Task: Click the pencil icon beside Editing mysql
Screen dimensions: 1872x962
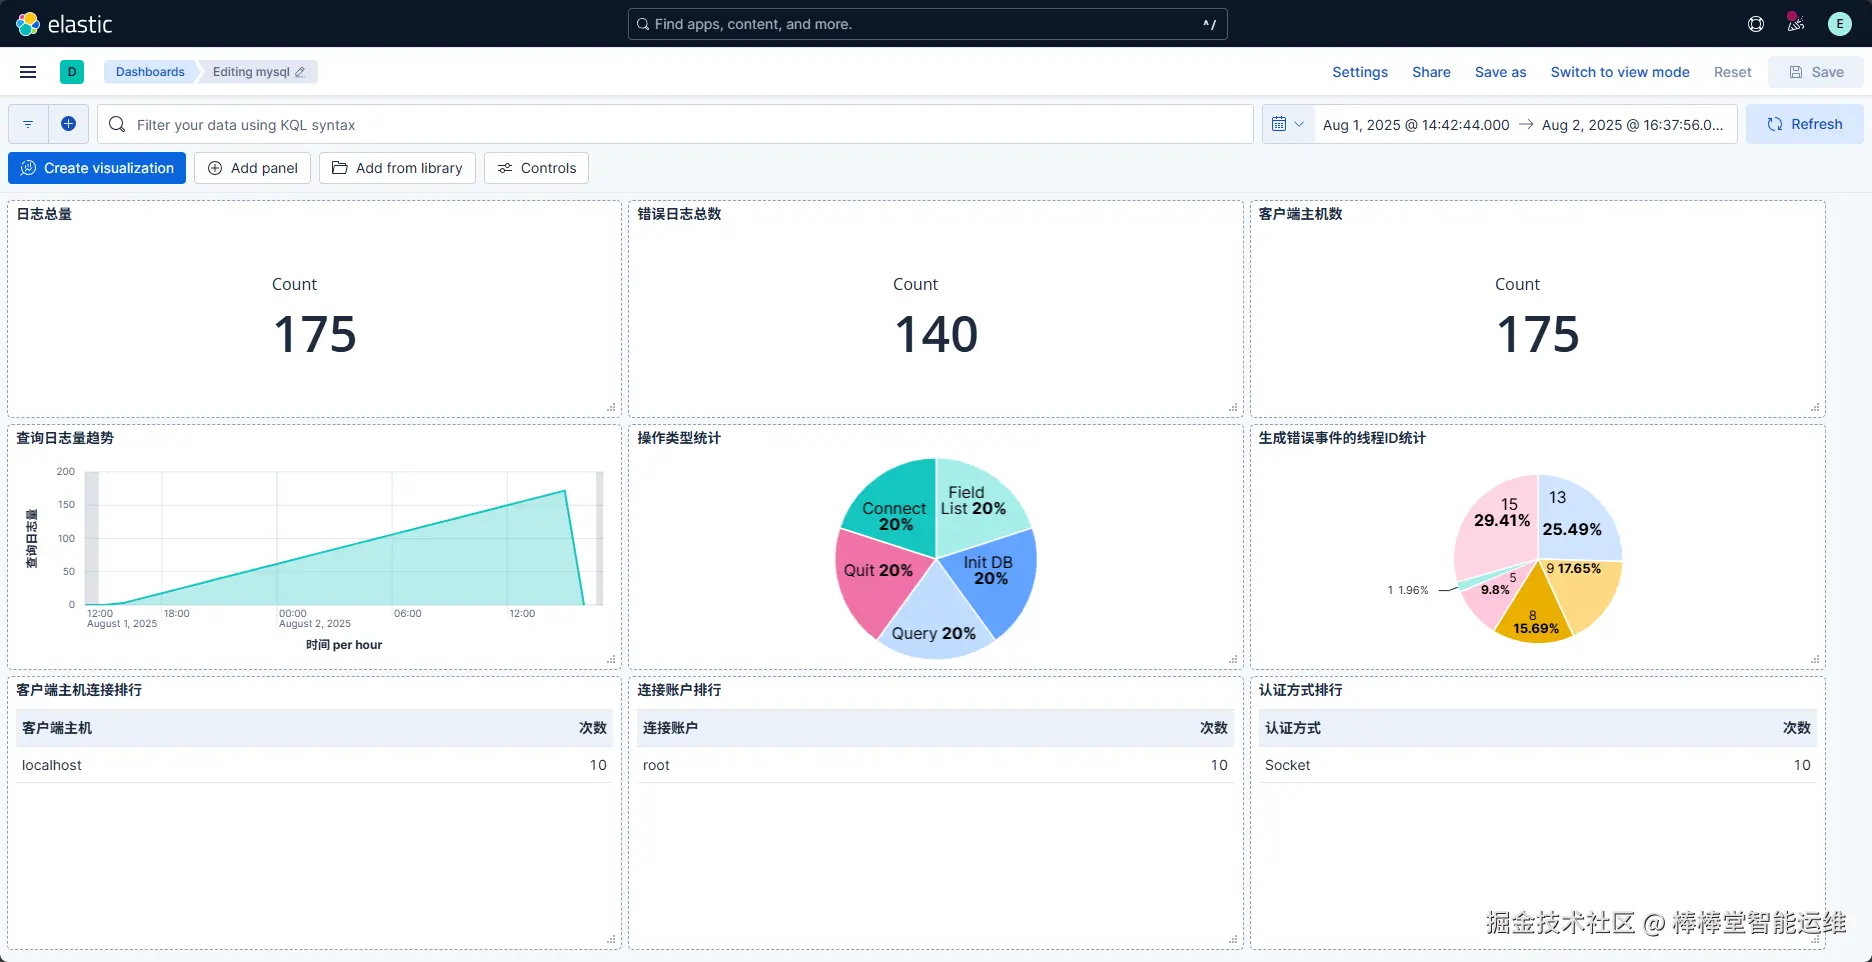Action: click(x=300, y=72)
